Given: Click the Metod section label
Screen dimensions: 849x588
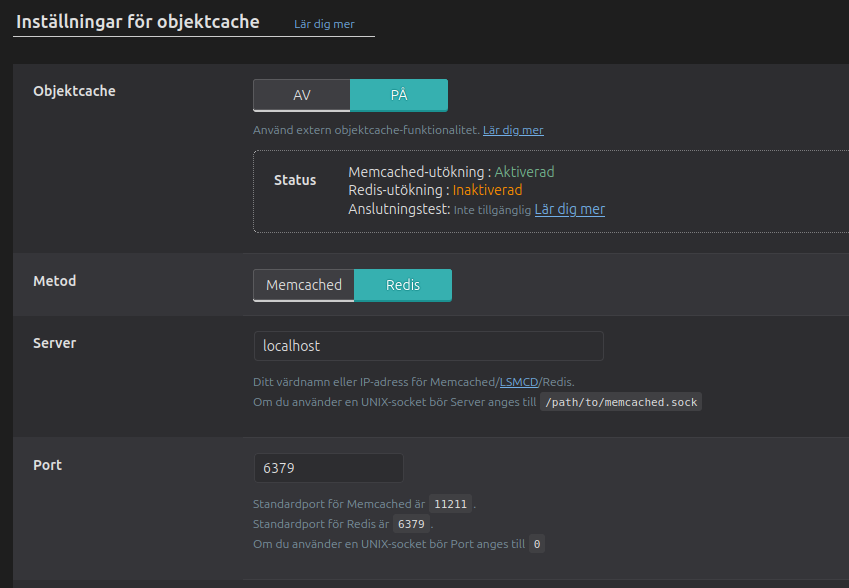Looking at the screenshot, I should (x=55, y=281).
